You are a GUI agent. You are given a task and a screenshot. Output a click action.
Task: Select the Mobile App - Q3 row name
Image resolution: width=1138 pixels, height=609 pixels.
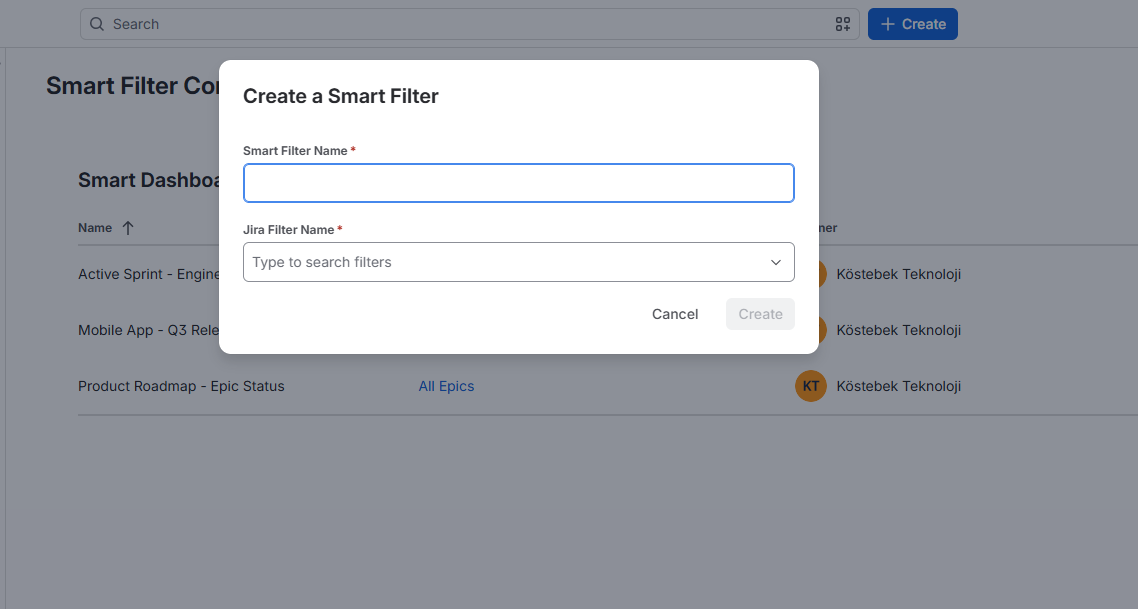(x=149, y=330)
